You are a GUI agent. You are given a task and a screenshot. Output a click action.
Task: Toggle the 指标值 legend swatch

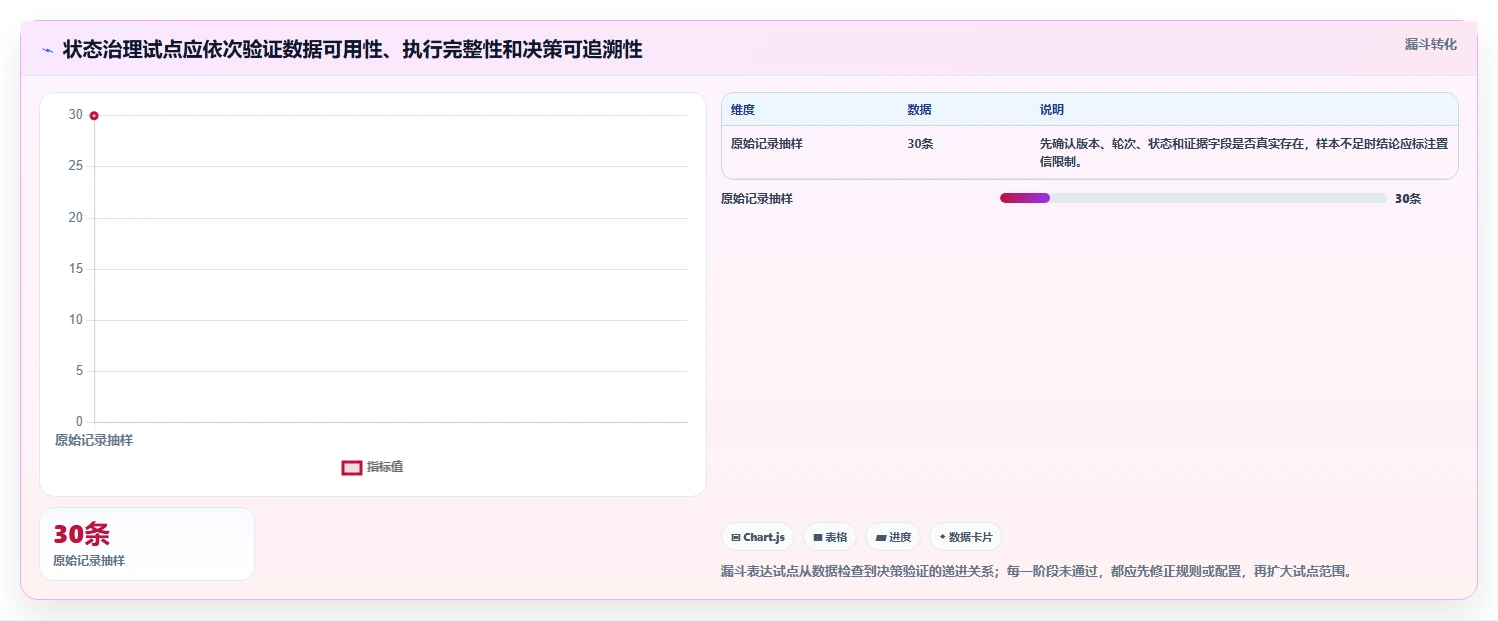click(351, 467)
